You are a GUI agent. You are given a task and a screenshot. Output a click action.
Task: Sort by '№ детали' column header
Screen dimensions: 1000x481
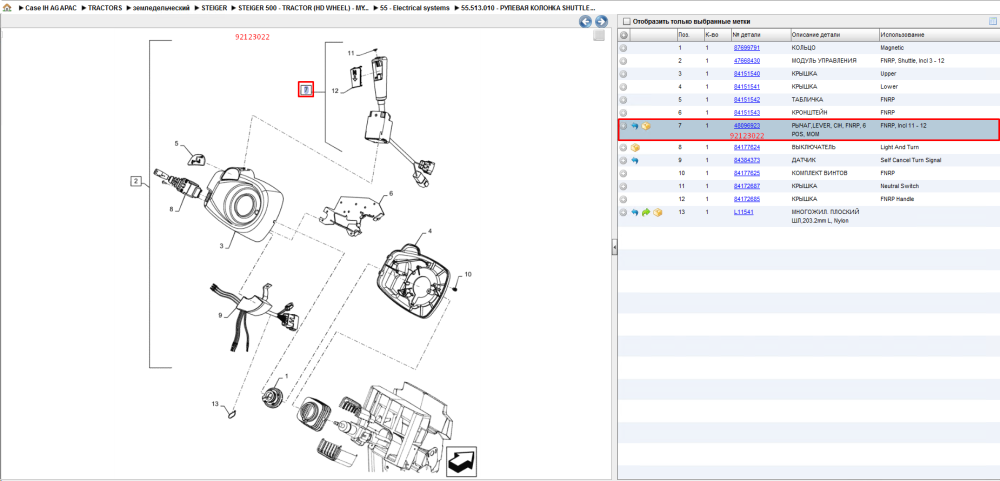point(760,34)
